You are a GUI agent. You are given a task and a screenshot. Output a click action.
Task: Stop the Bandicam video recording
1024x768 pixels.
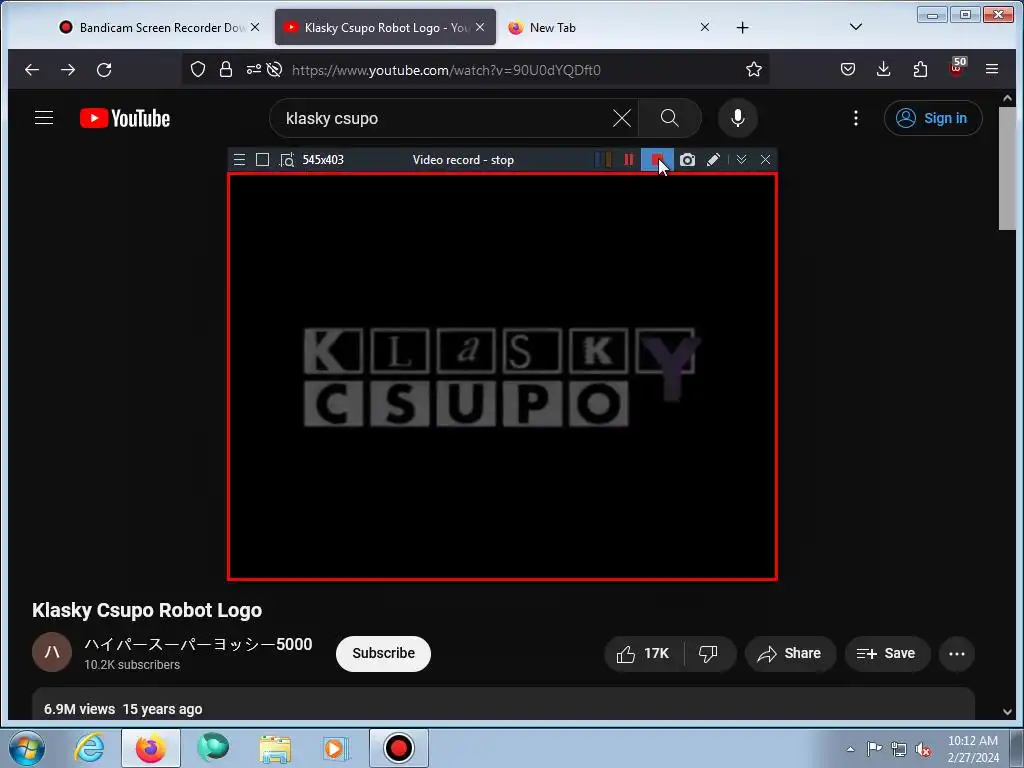657,160
